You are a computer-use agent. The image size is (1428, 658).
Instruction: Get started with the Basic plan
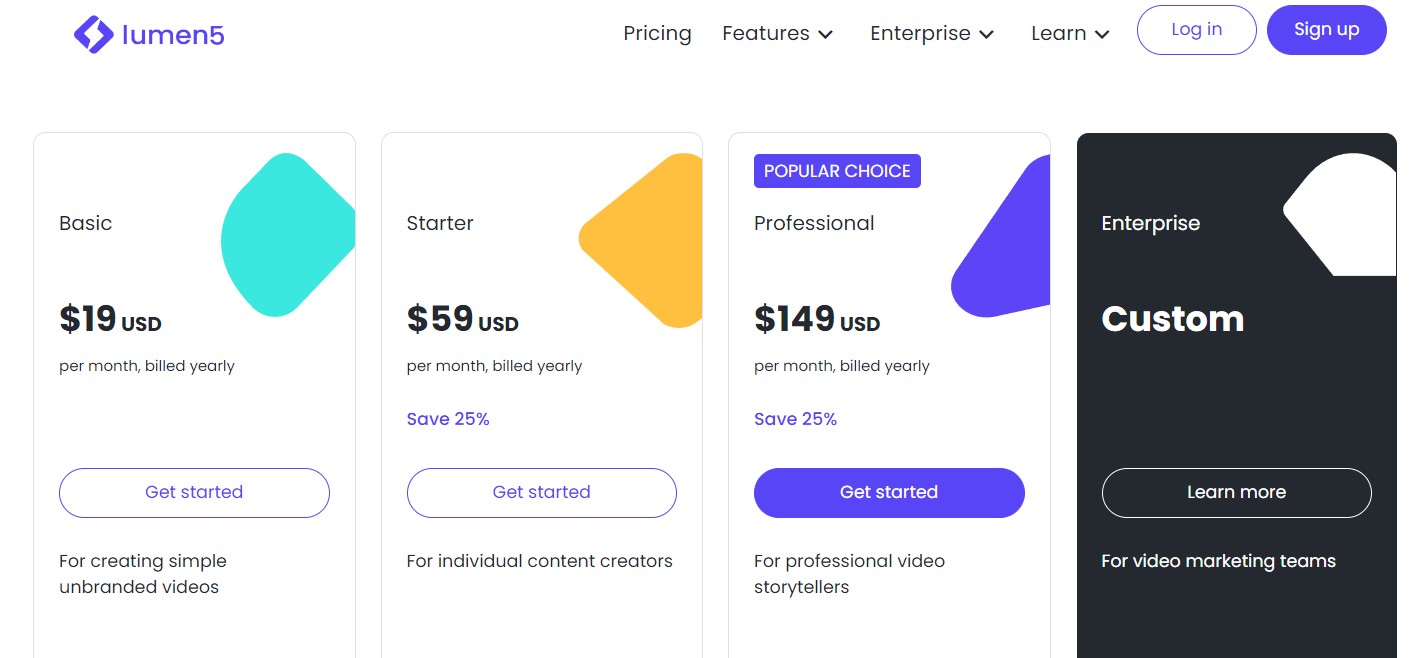[194, 492]
